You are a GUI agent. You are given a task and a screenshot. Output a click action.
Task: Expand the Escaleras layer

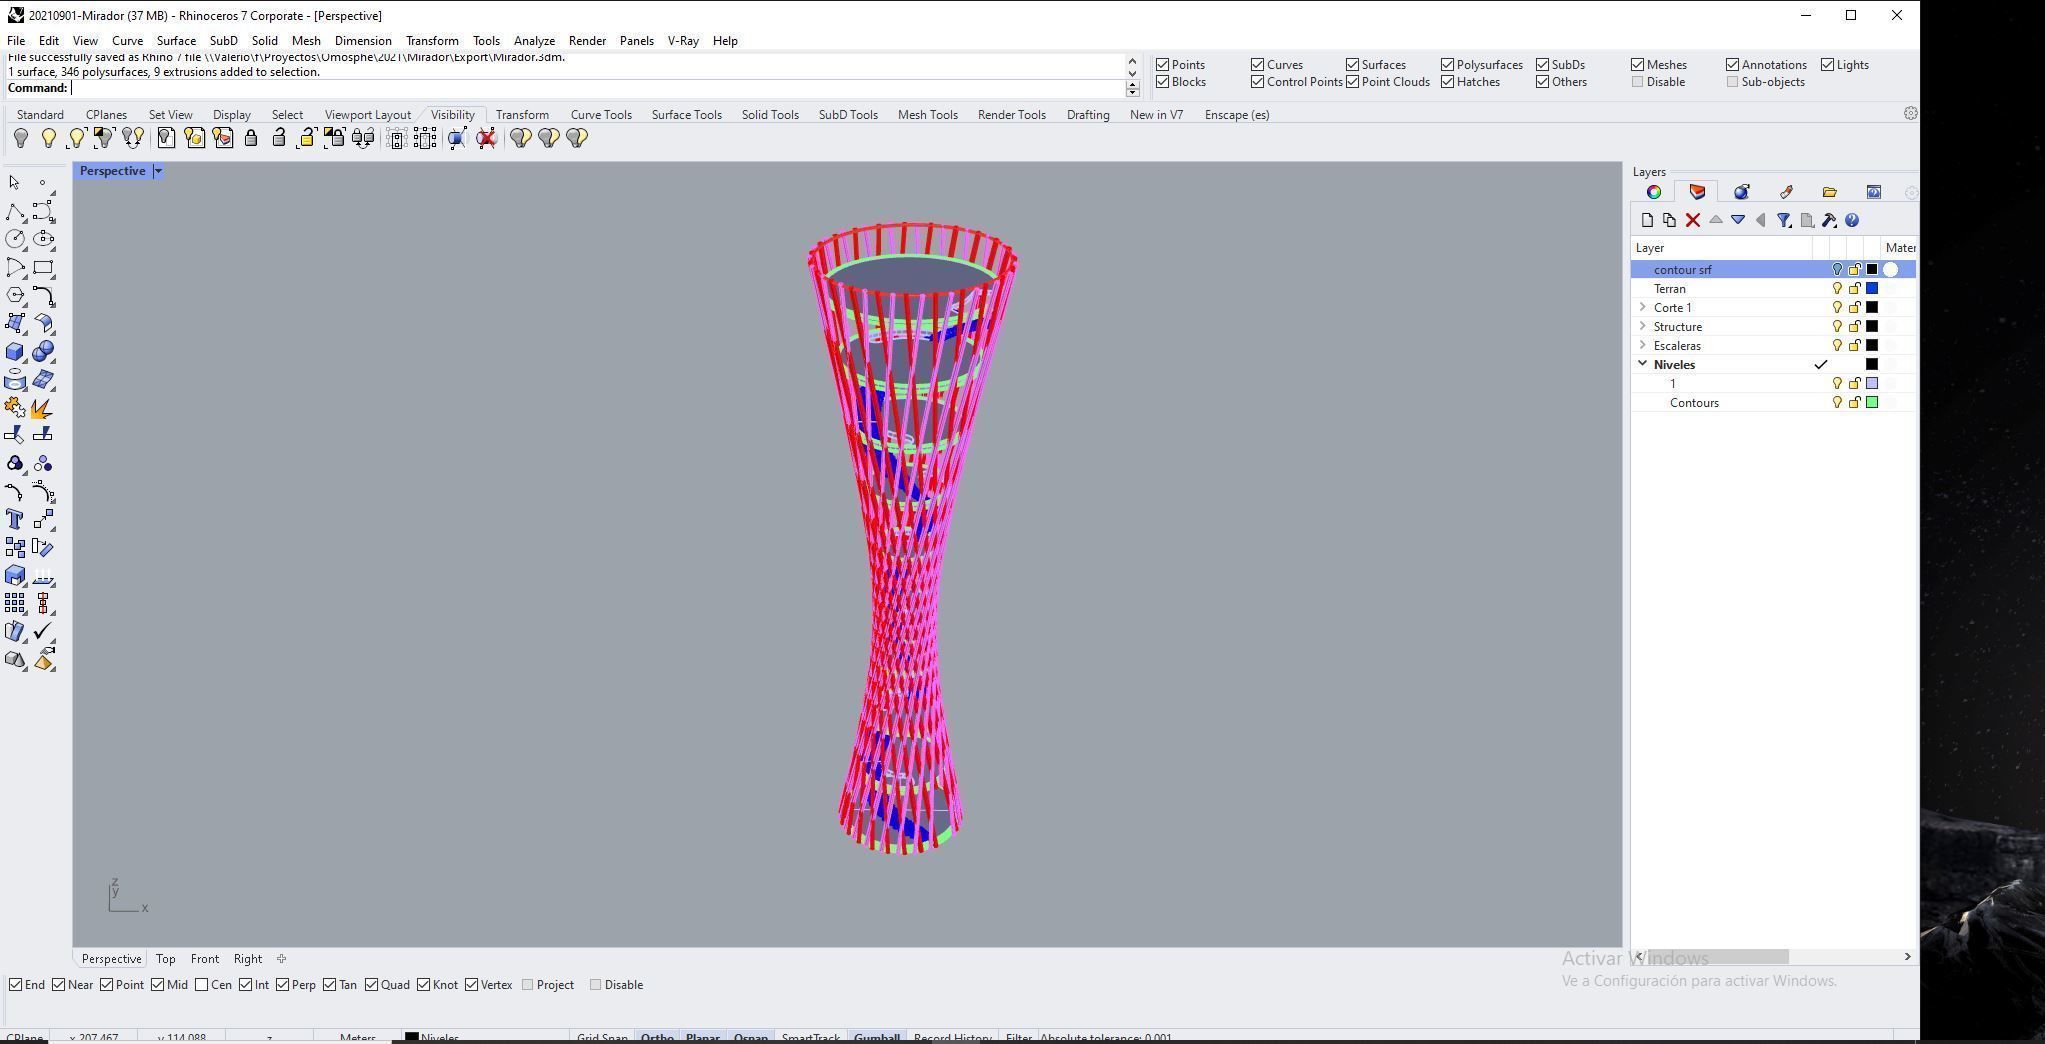coord(1642,346)
